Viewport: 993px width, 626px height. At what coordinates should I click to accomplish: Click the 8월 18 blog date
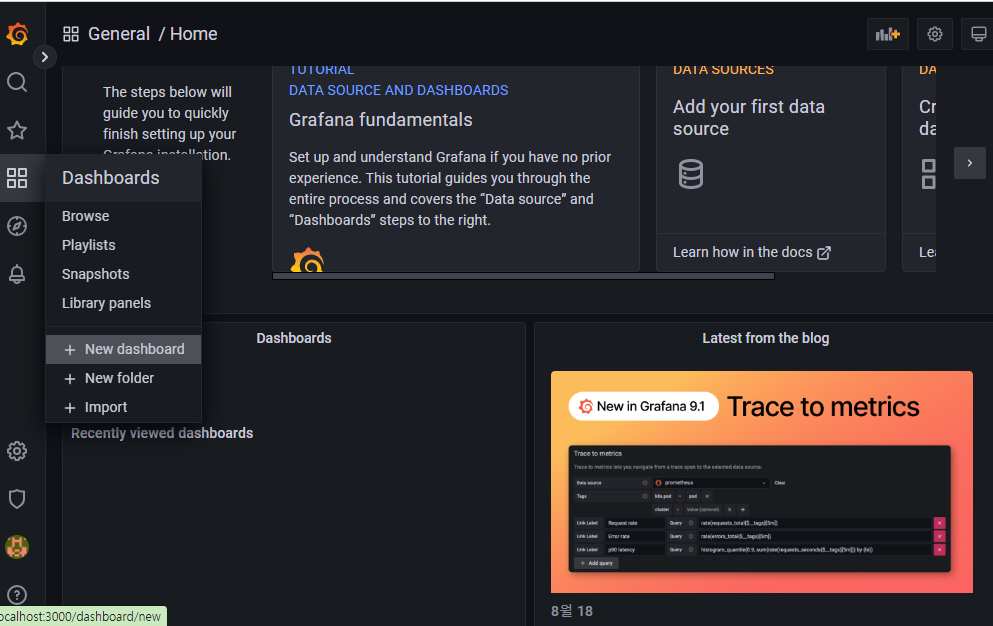572,611
